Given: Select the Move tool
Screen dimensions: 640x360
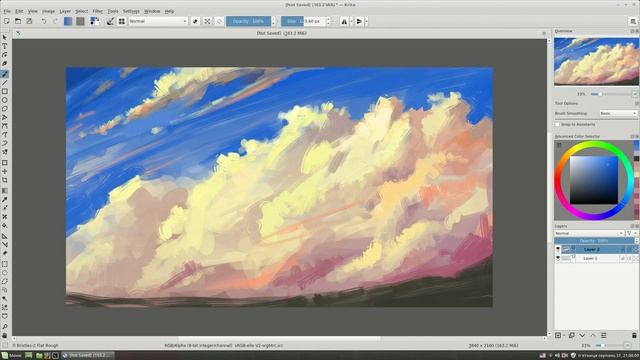Looking at the screenshot, I should click(x=5, y=171).
